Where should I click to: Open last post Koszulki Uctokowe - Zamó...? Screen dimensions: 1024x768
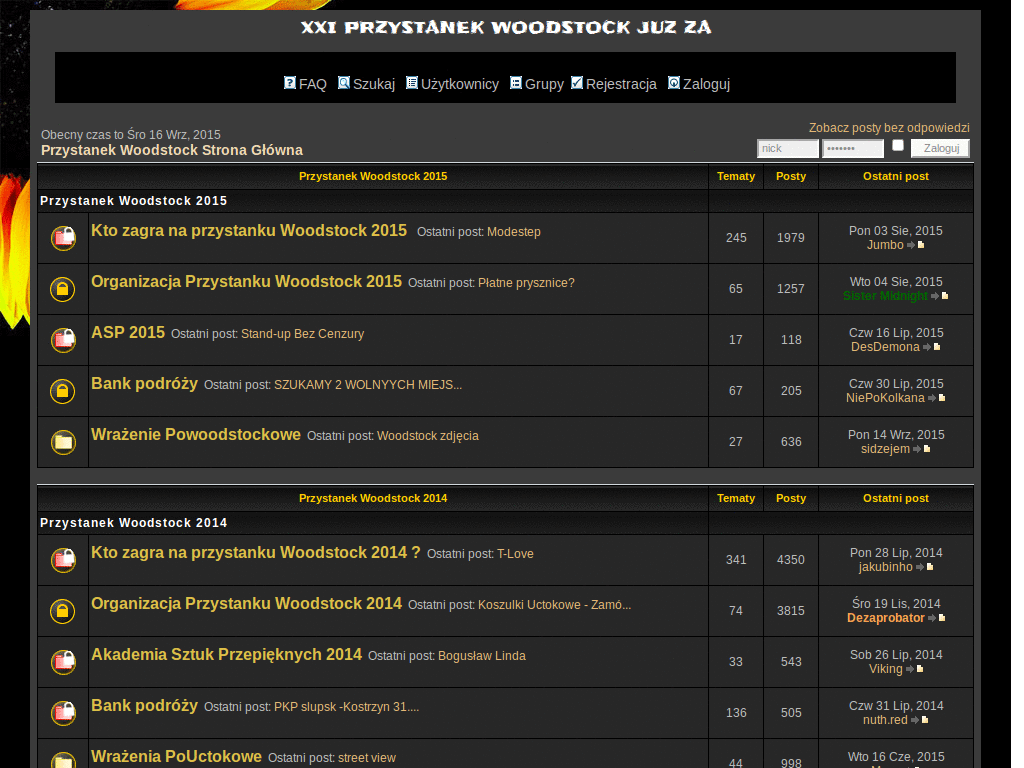click(554, 605)
